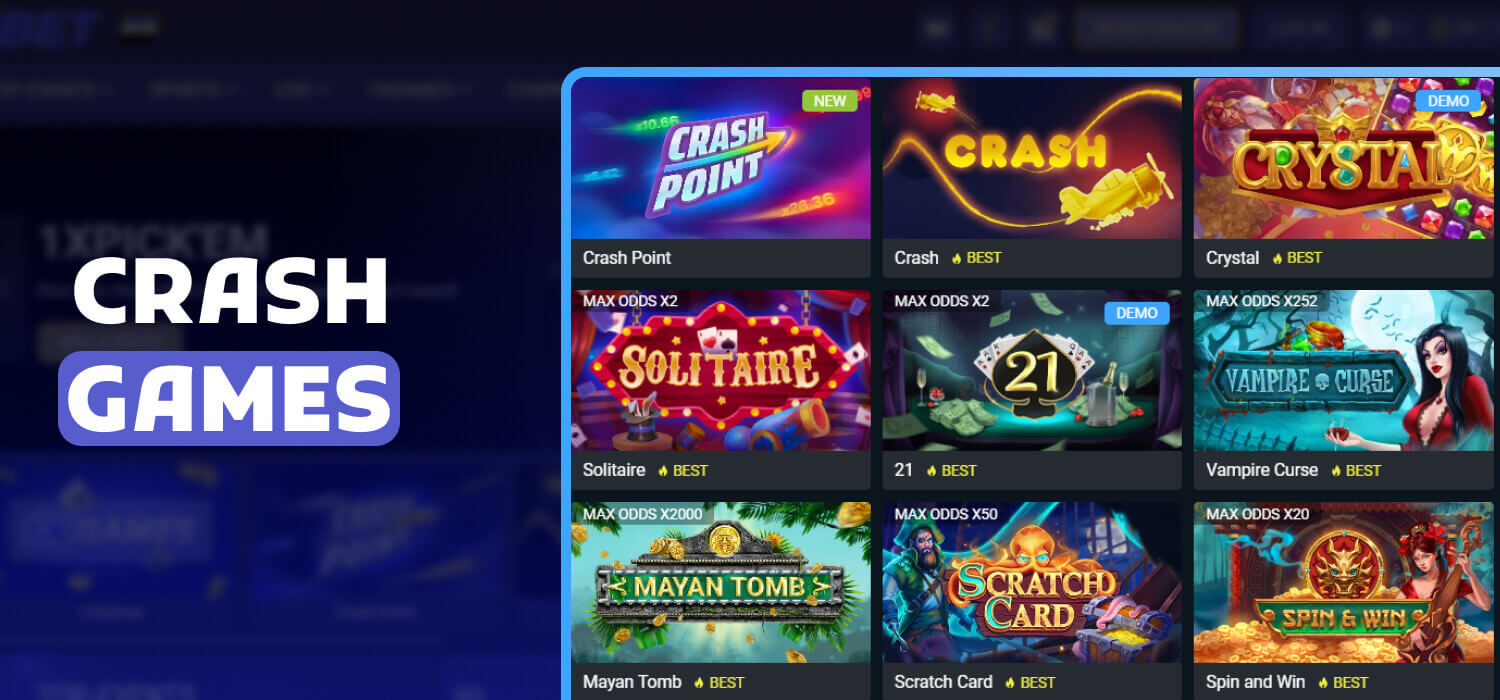Launch the 21 card game thumbnail

tap(1032, 370)
